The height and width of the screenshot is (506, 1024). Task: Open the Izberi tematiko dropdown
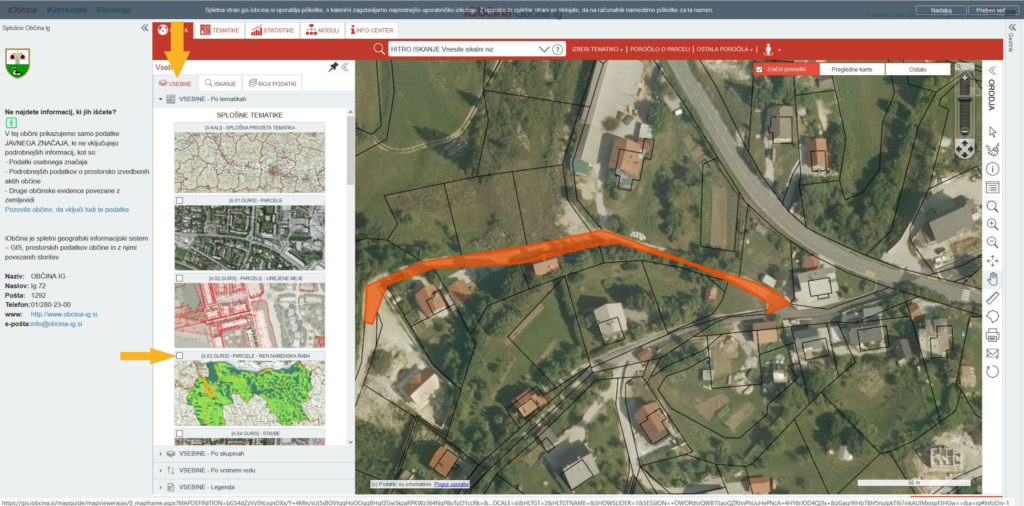pyautogui.click(x=597, y=48)
